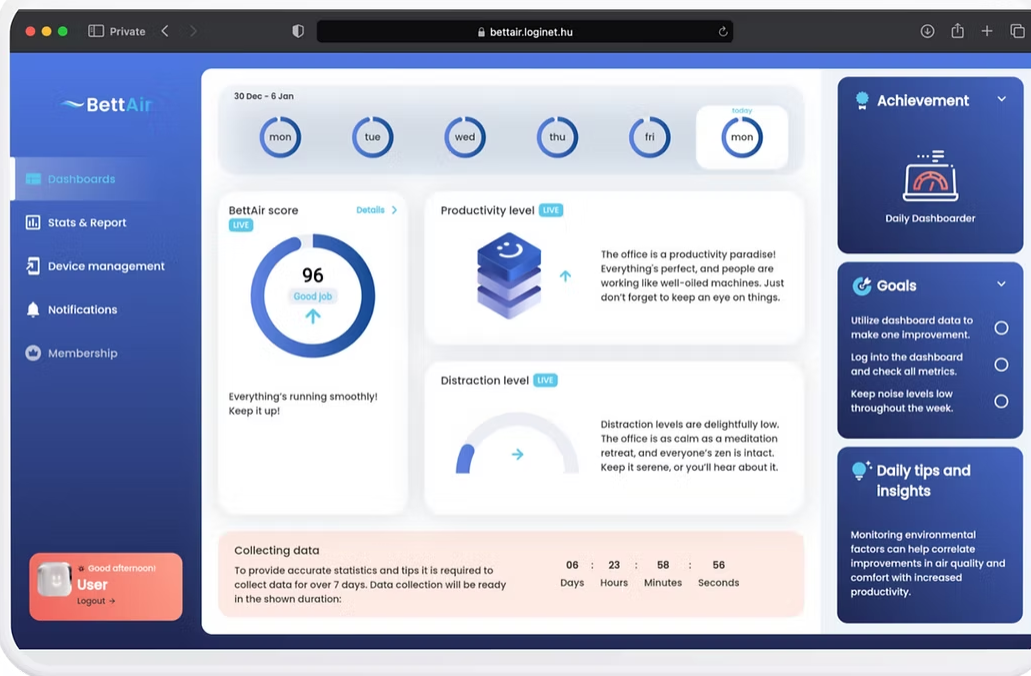Screen dimensions: 1031x676
Task: Collapse the Goals panel chevron
Action: point(1001,284)
